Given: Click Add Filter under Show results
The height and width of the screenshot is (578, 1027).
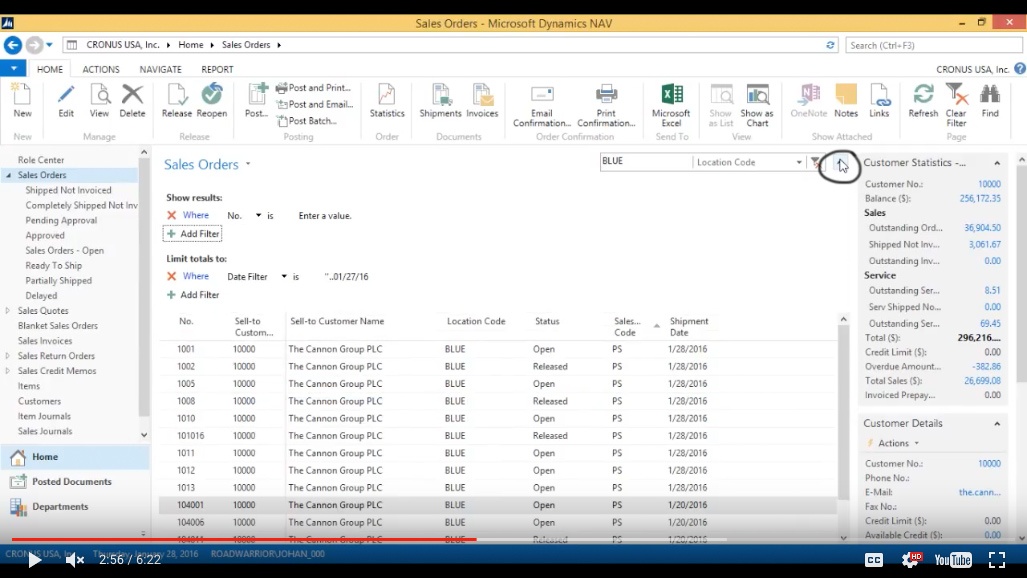Looking at the screenshot, I should click(x=193, y=234).
